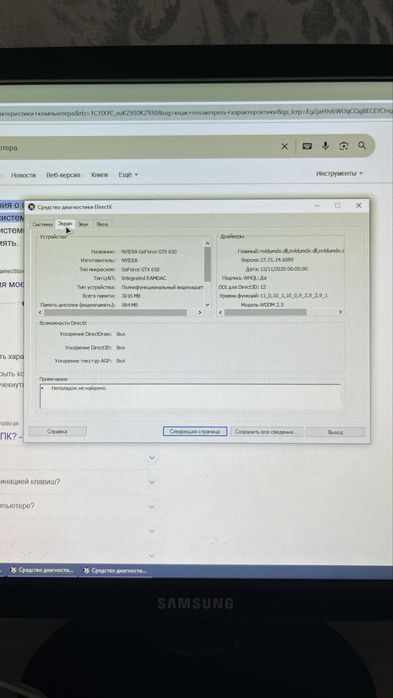The width and height of the screenshot is (393, 698).
Task: Select the text NVIDIA GeForce GTX 650
Action: pos(149,252)
